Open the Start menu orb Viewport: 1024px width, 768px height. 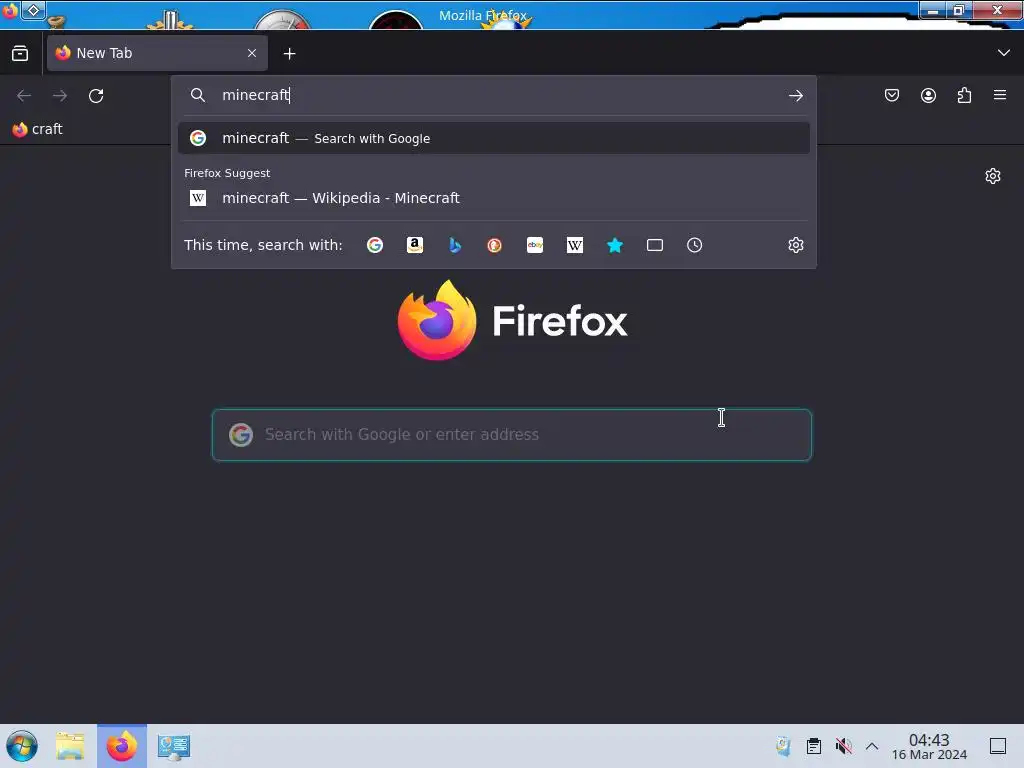click(22, 746)
